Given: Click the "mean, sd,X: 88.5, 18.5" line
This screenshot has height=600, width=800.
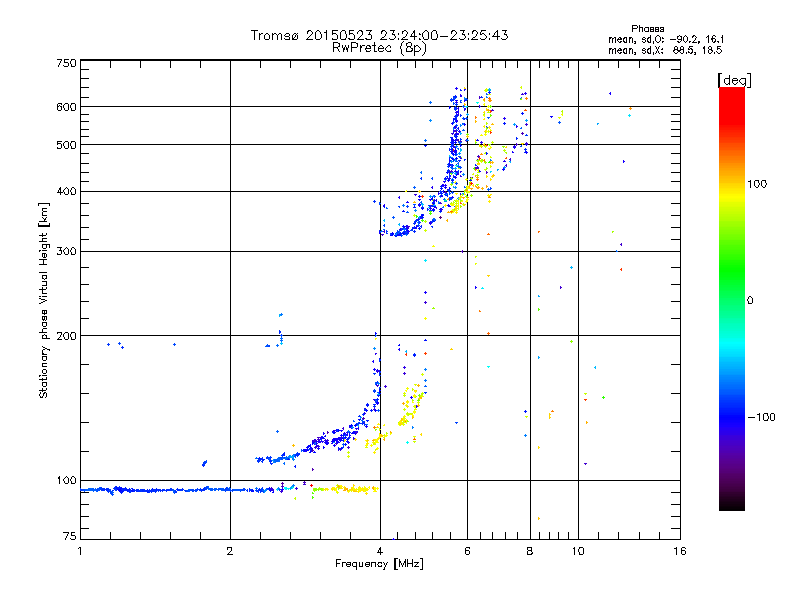Looking at the screenshot, I should tap(665, 50).
